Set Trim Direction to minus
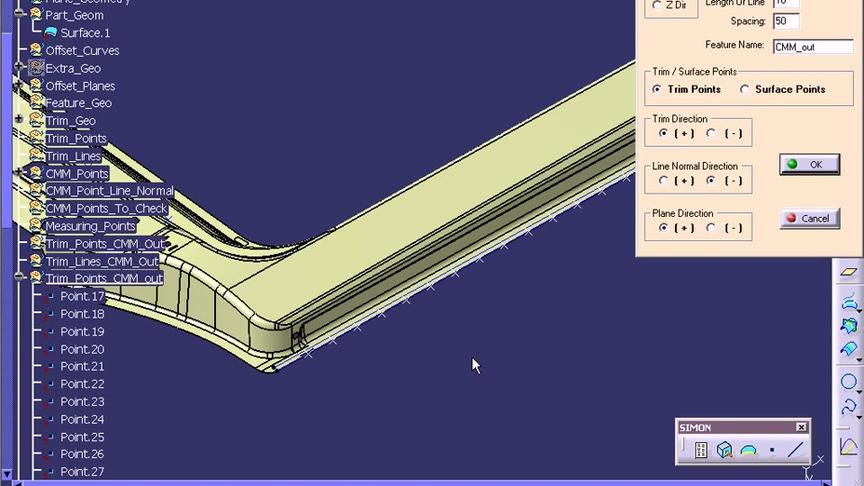The image size is (864, 486). 711,133
